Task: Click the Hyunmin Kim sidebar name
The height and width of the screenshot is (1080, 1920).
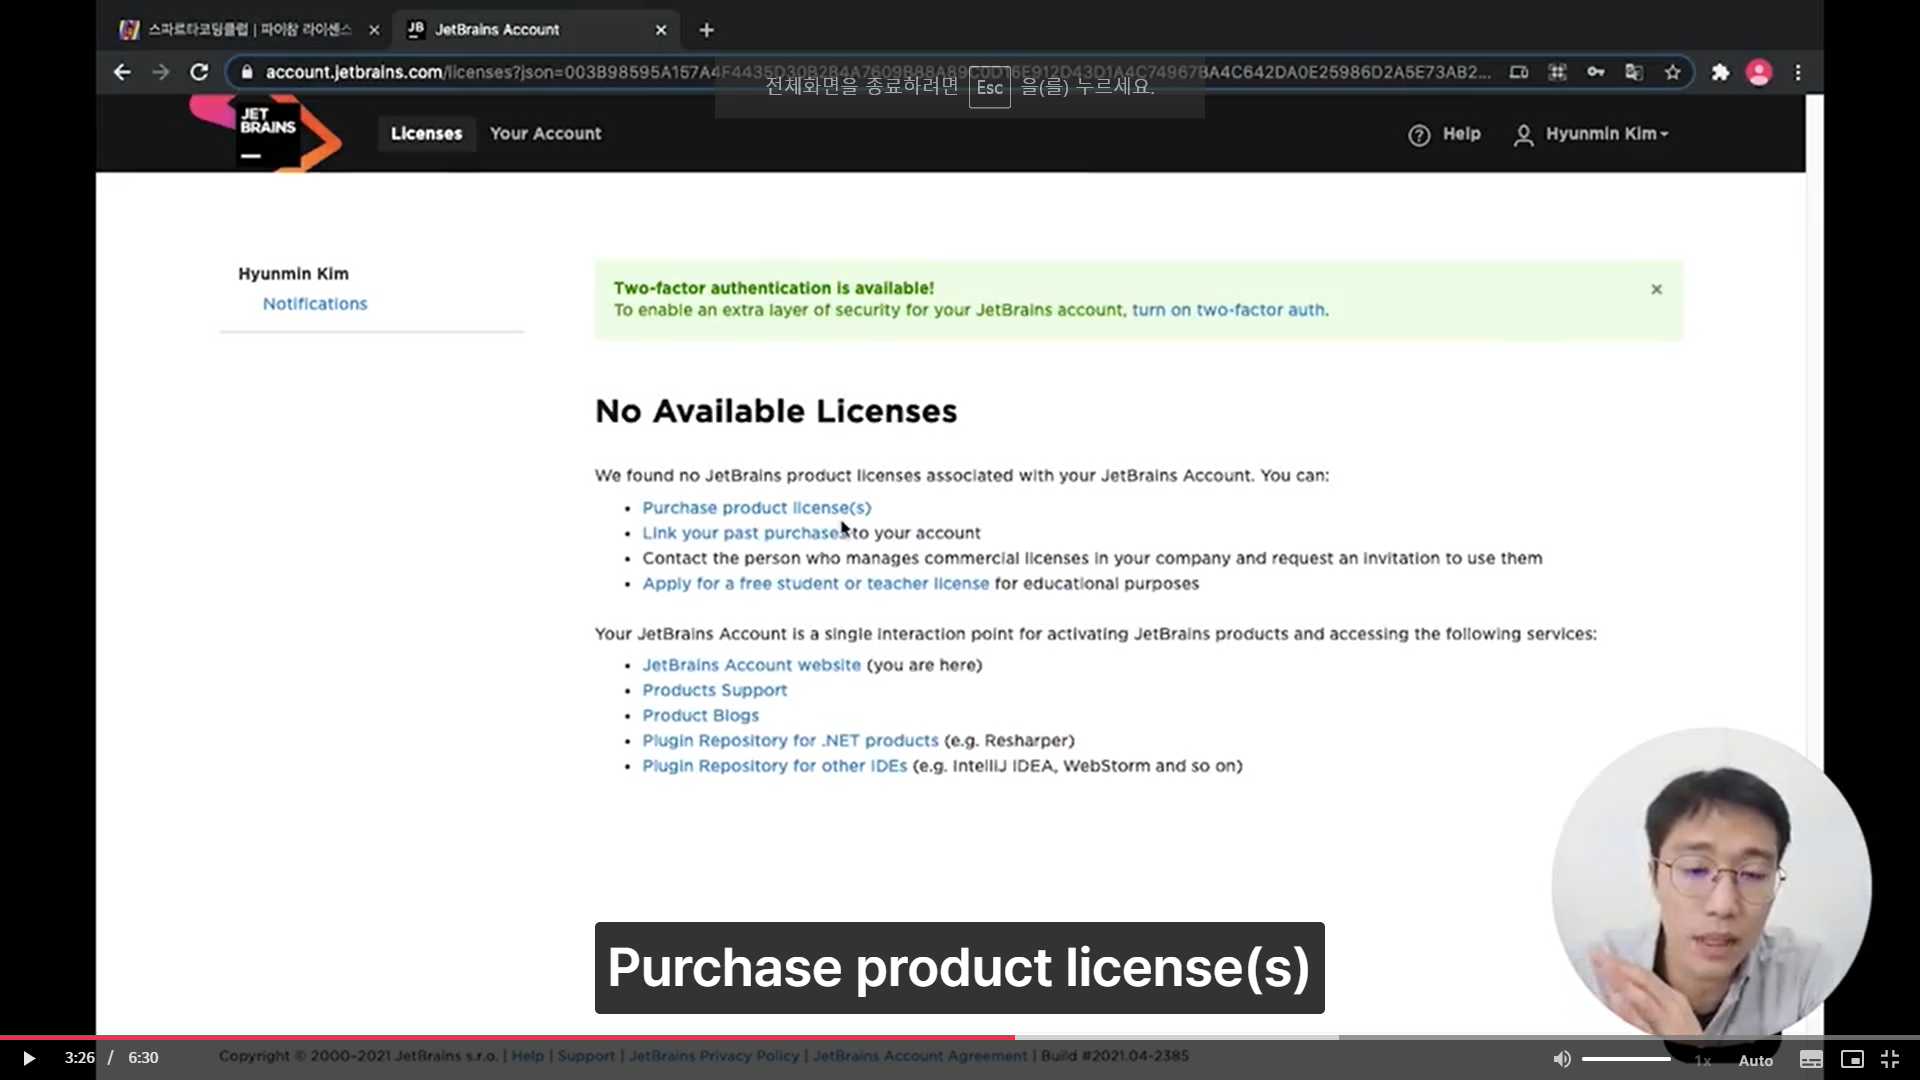Action: pyautogui.click(x=293, y=274)
